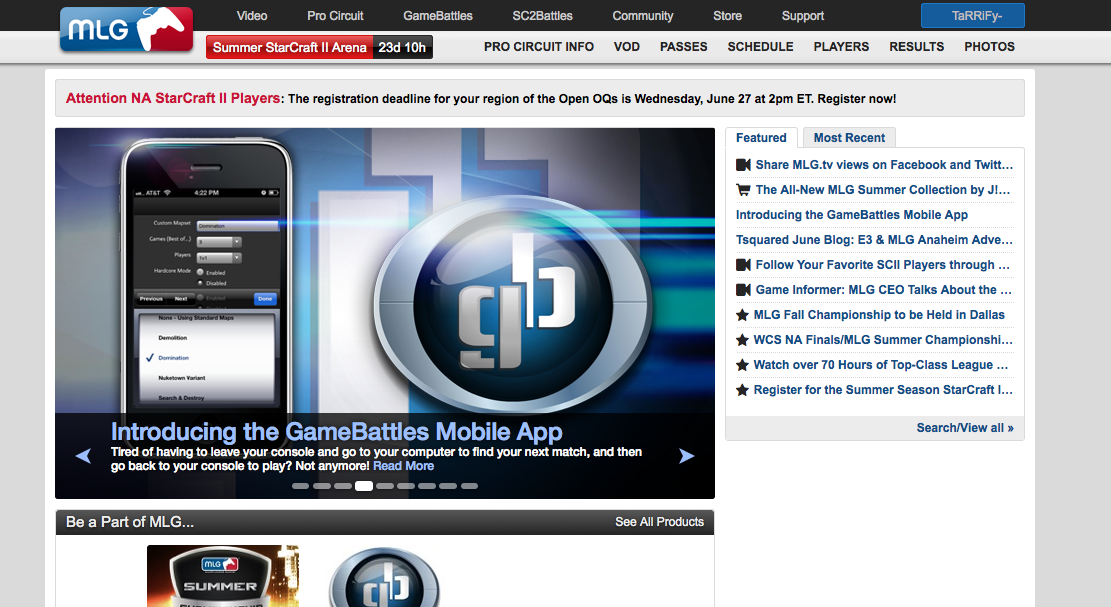This screenshot has height=607, width=1111.
Task: Open All-New MLG Summer Collection article
Action: click(883, 190)
